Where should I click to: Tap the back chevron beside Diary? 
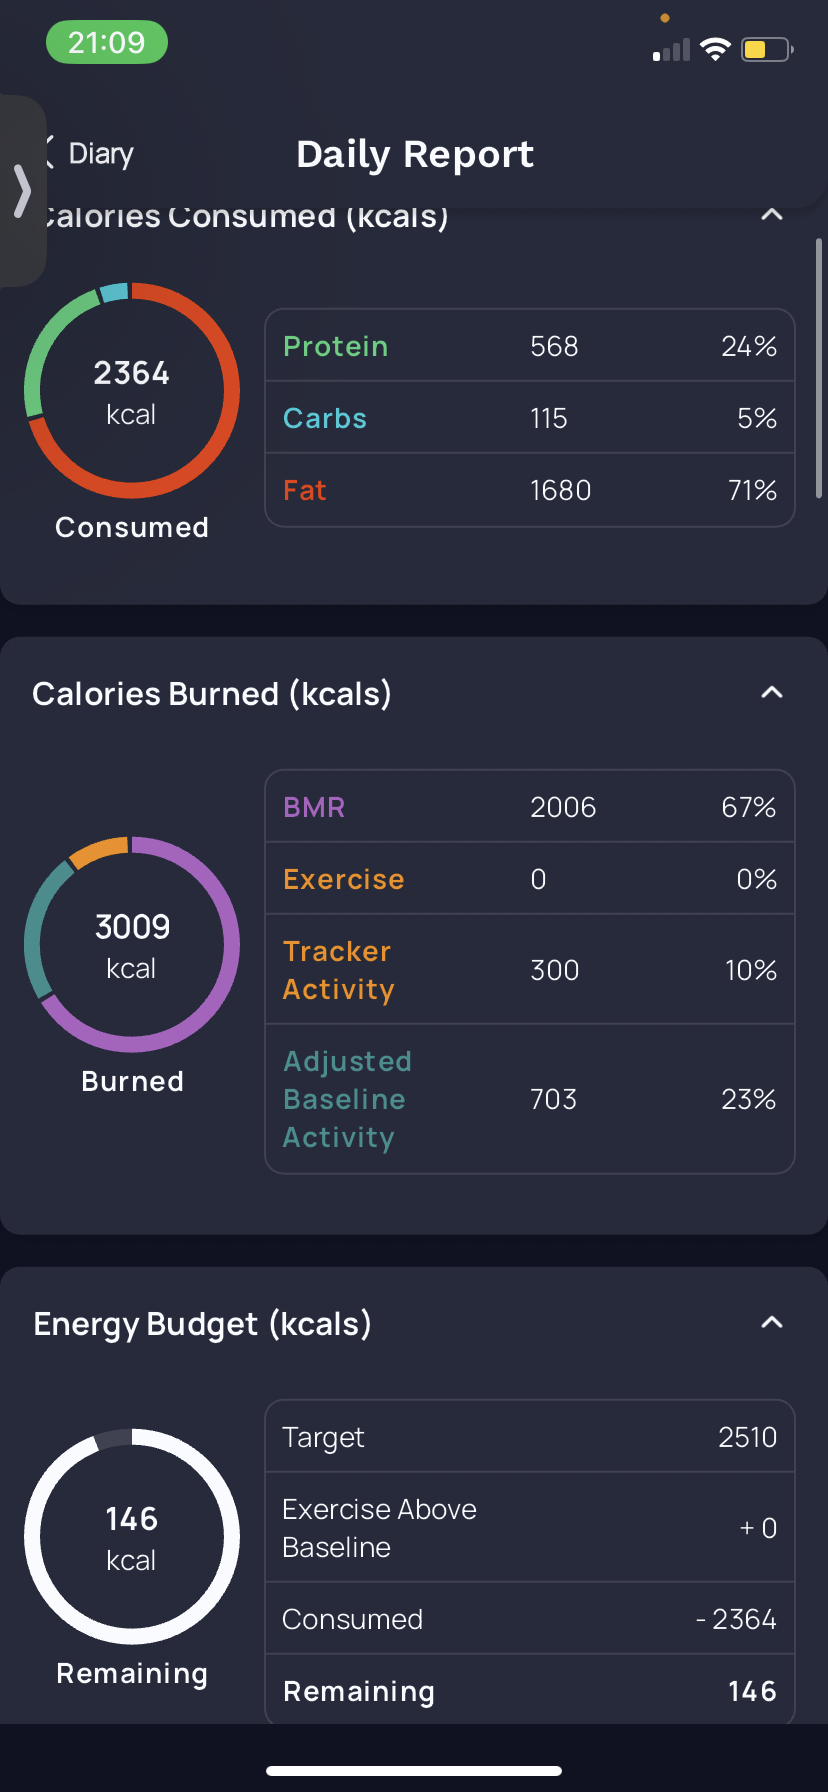point(49,153)
